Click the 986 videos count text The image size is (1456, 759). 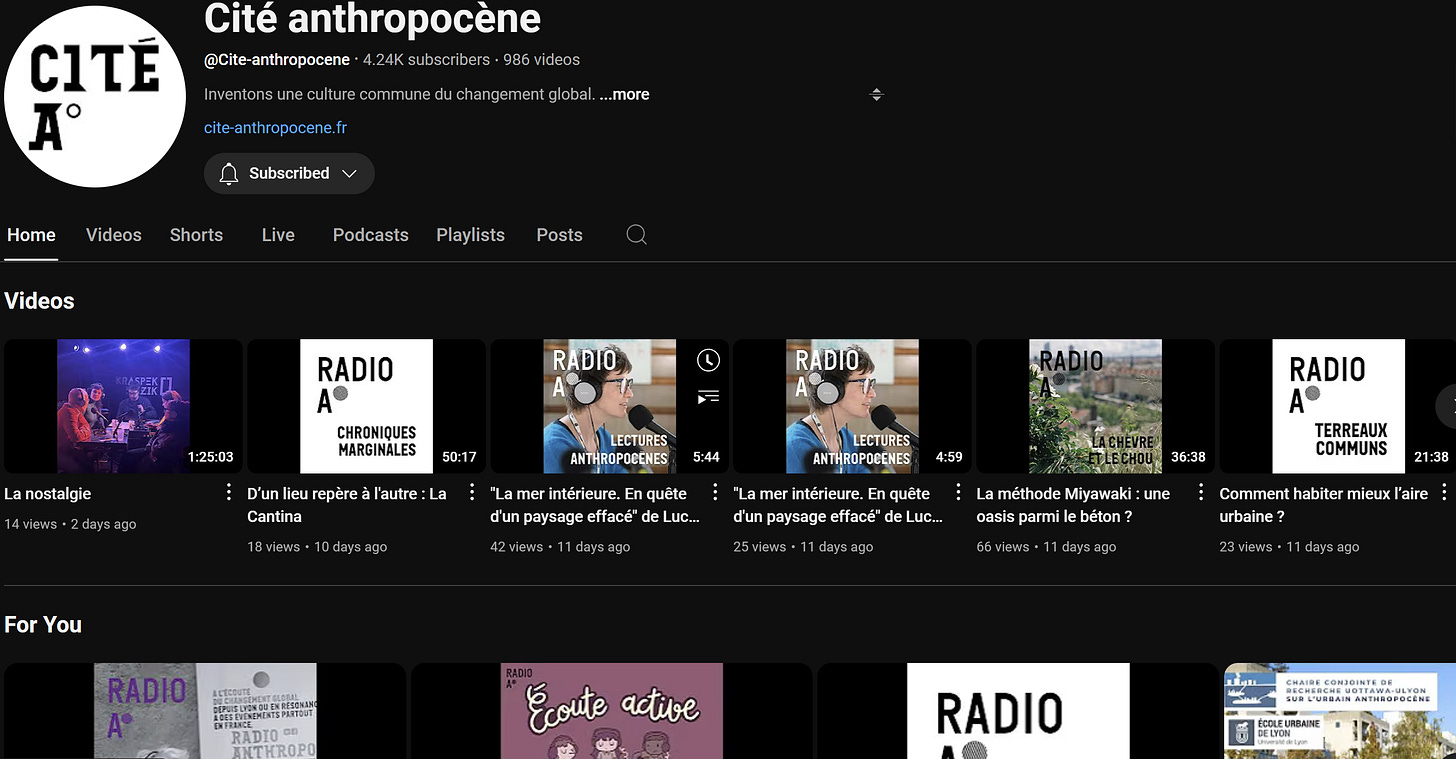541,60
